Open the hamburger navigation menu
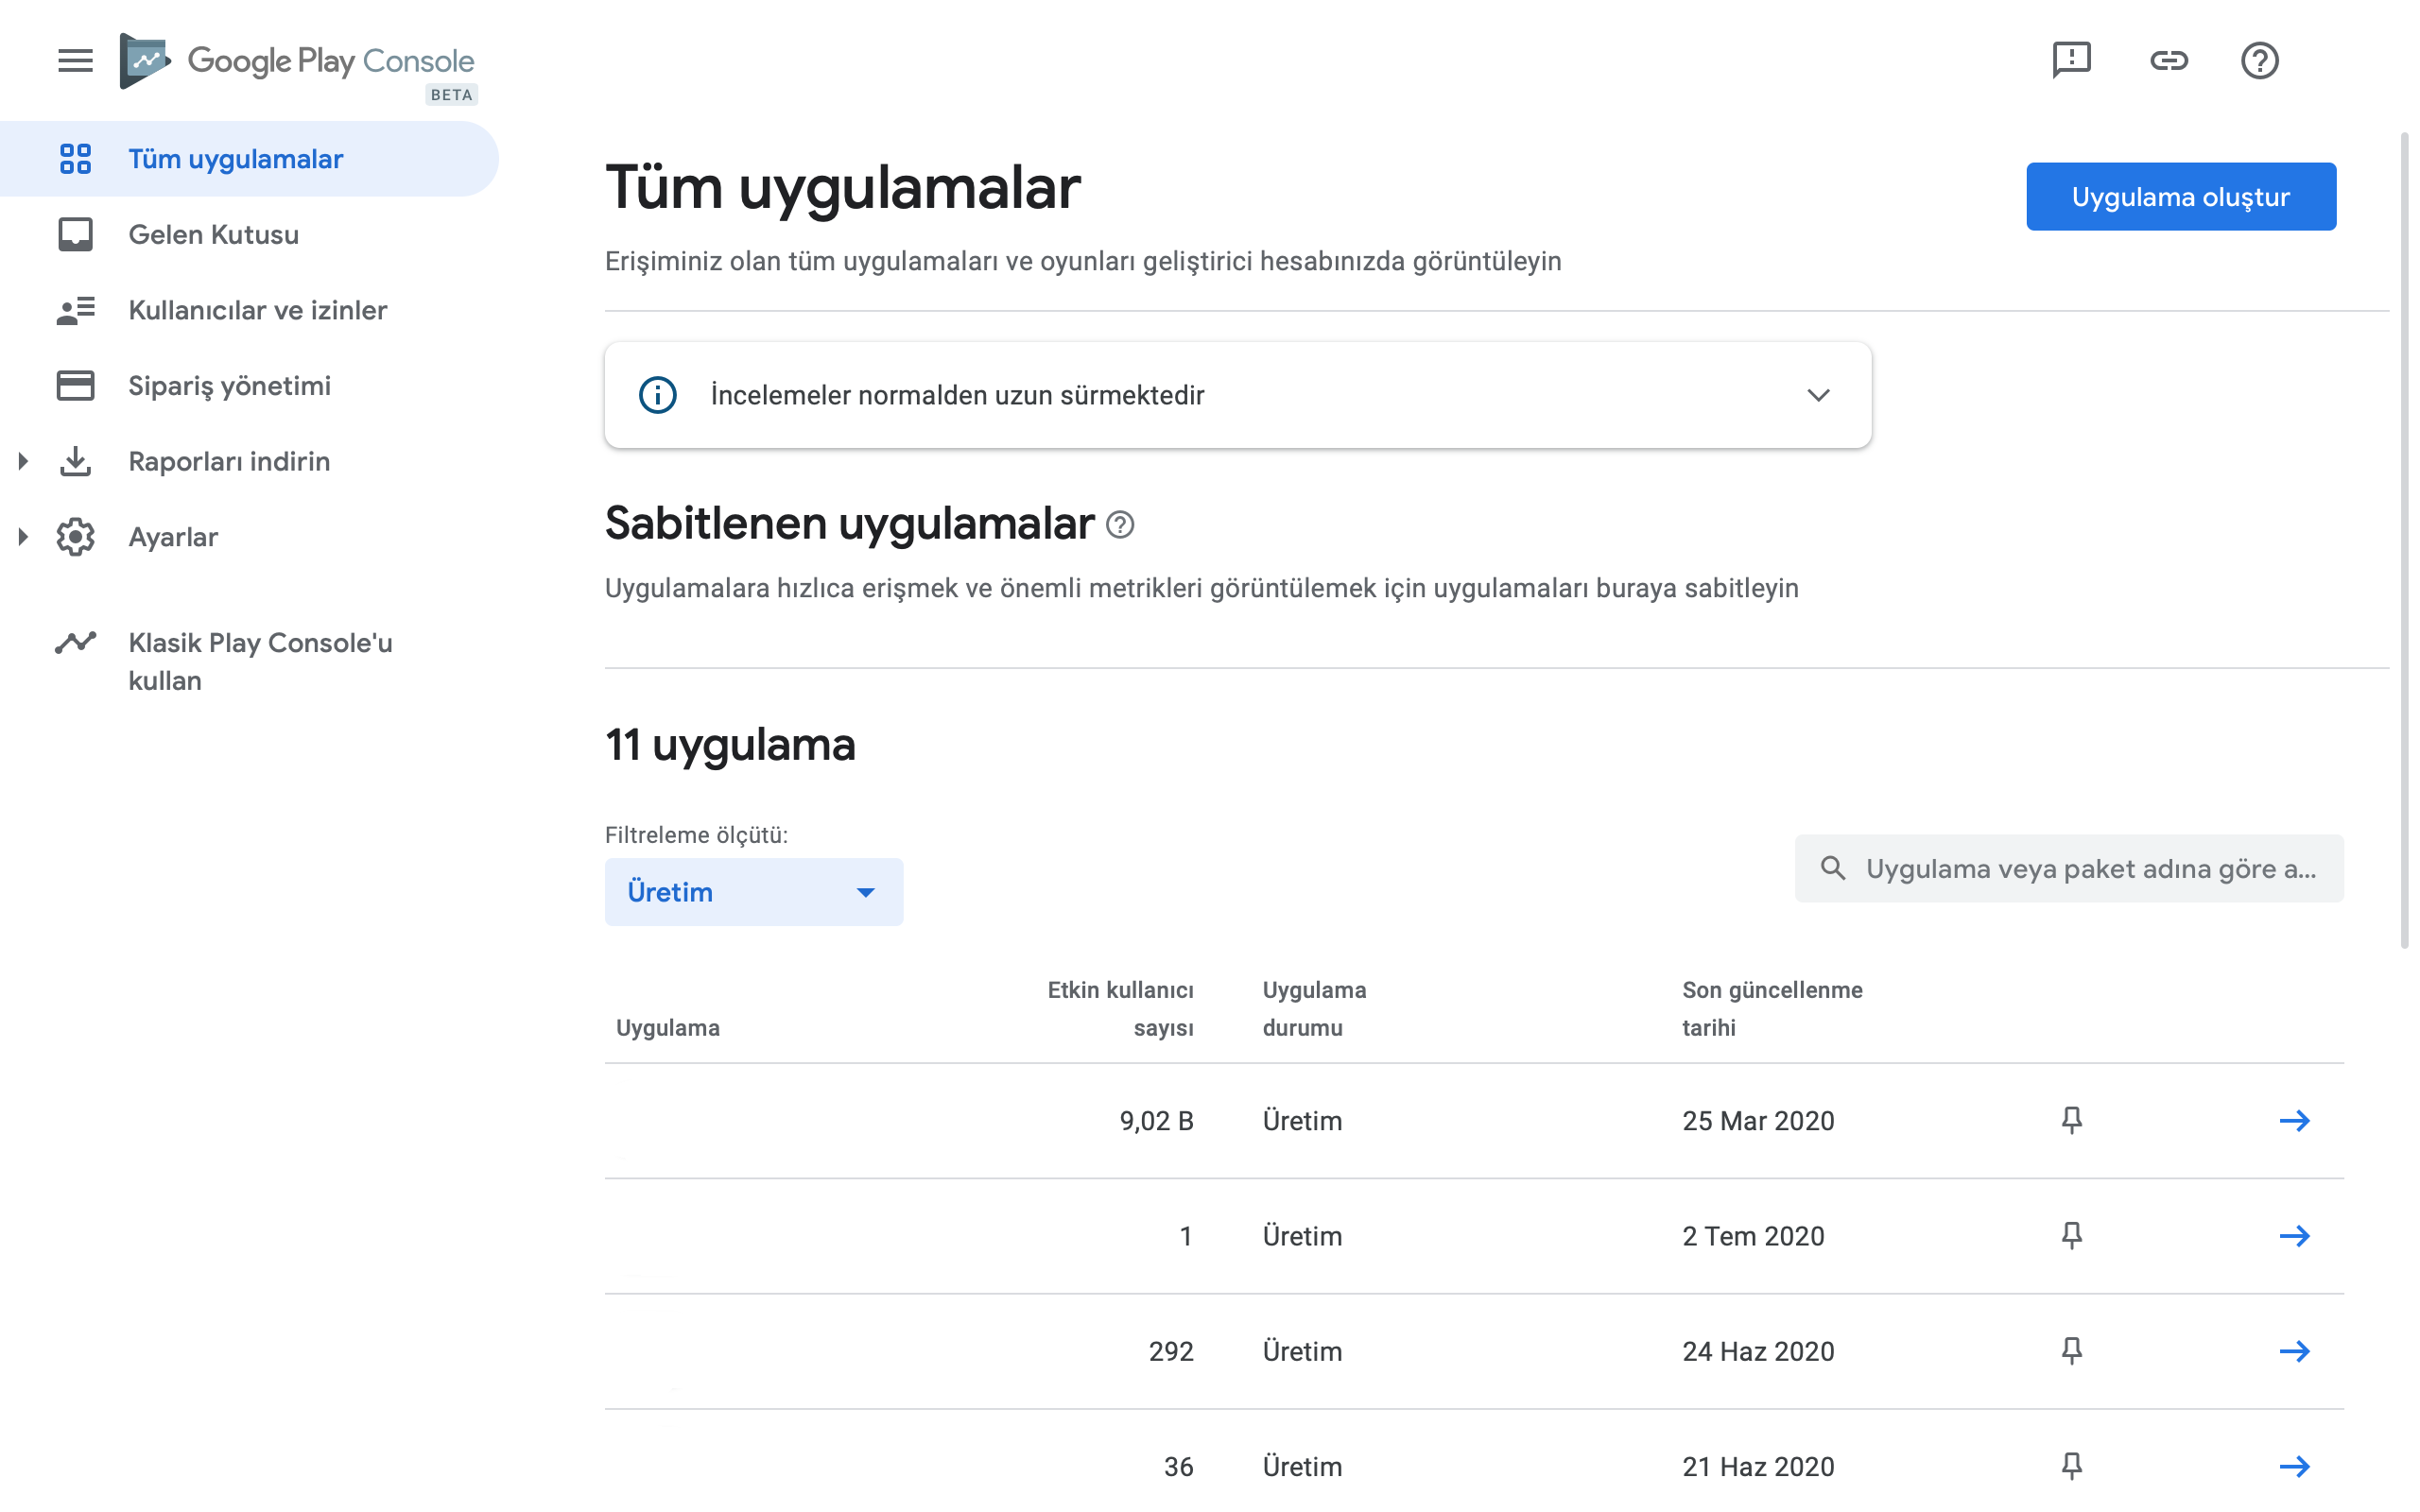The height and width of the screenshot is (1512, 2420). (75, 60)
